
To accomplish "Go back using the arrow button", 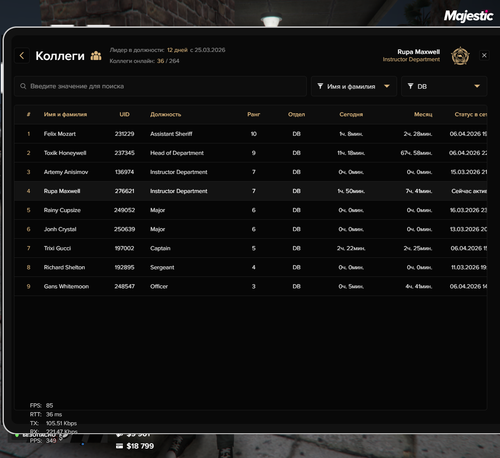I will coord(22,56).
